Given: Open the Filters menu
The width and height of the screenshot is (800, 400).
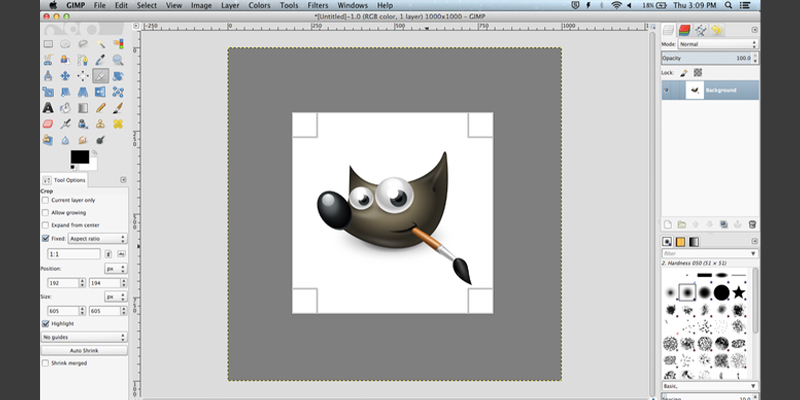Looking at the screenshot, I should click(x=318, y=5).
